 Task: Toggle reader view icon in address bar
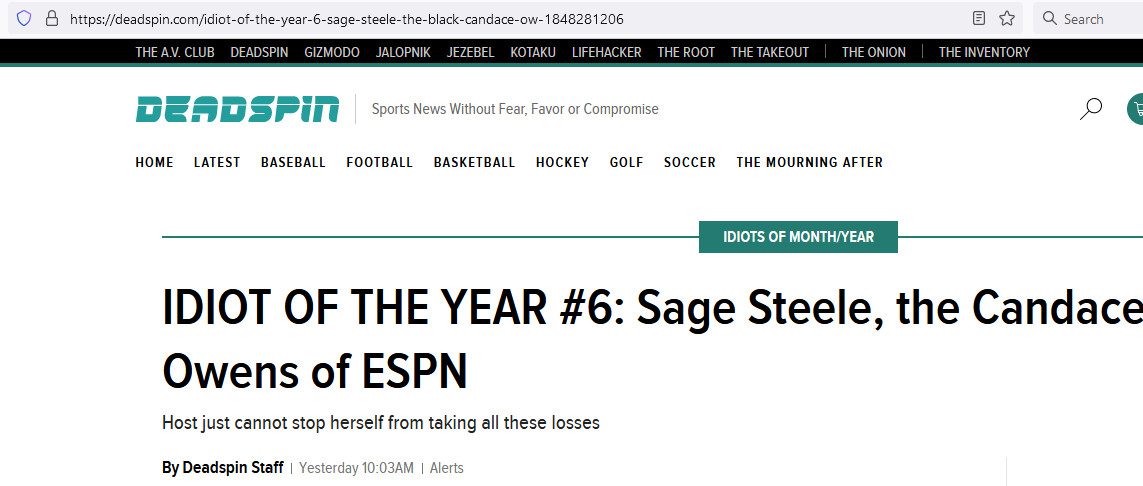(979, 18)
